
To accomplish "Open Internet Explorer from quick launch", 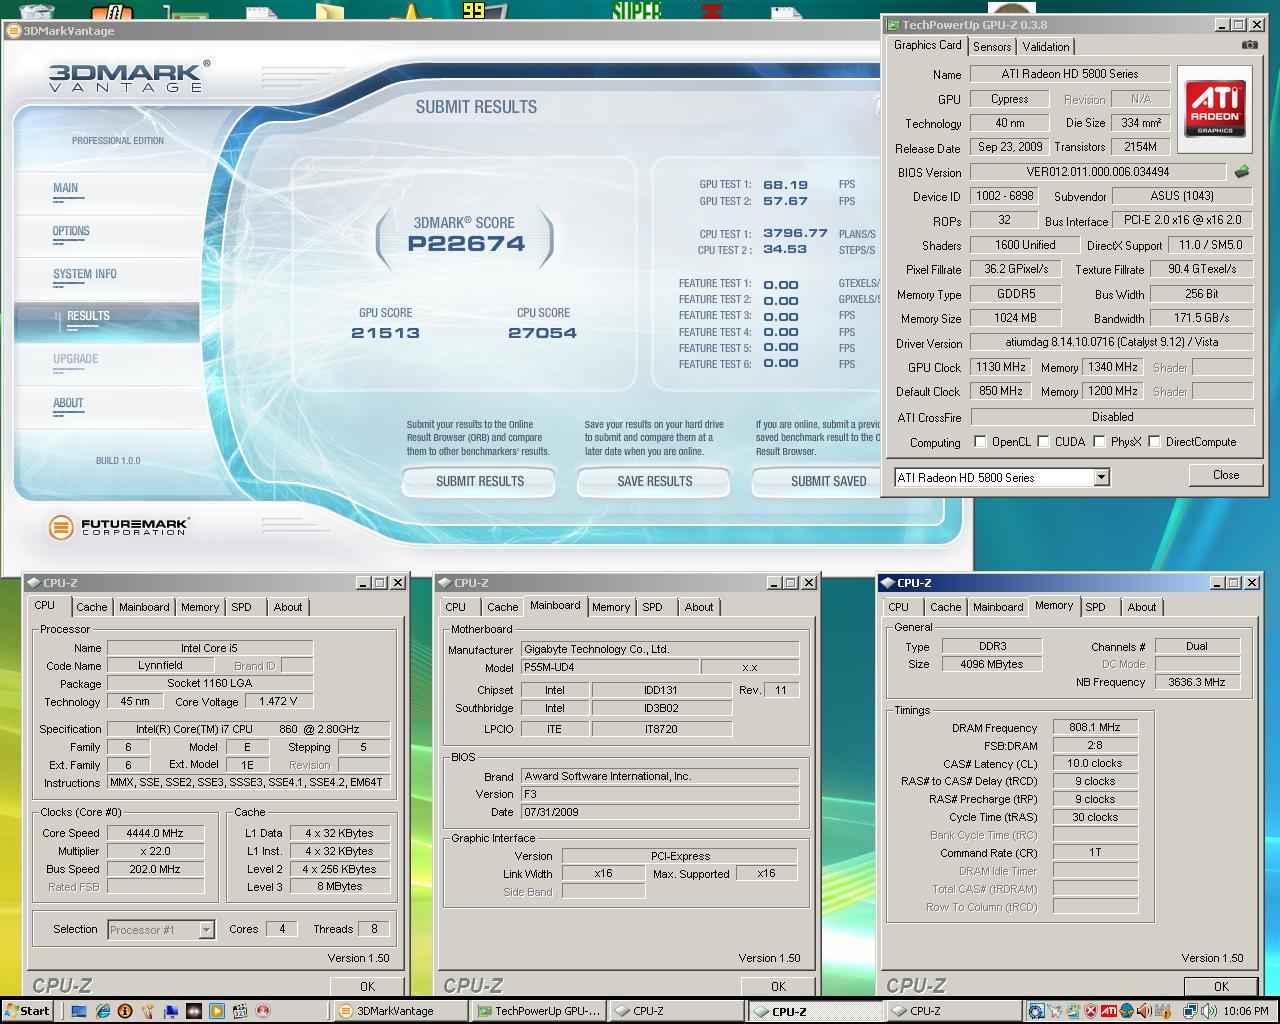I will (102, 1012).
